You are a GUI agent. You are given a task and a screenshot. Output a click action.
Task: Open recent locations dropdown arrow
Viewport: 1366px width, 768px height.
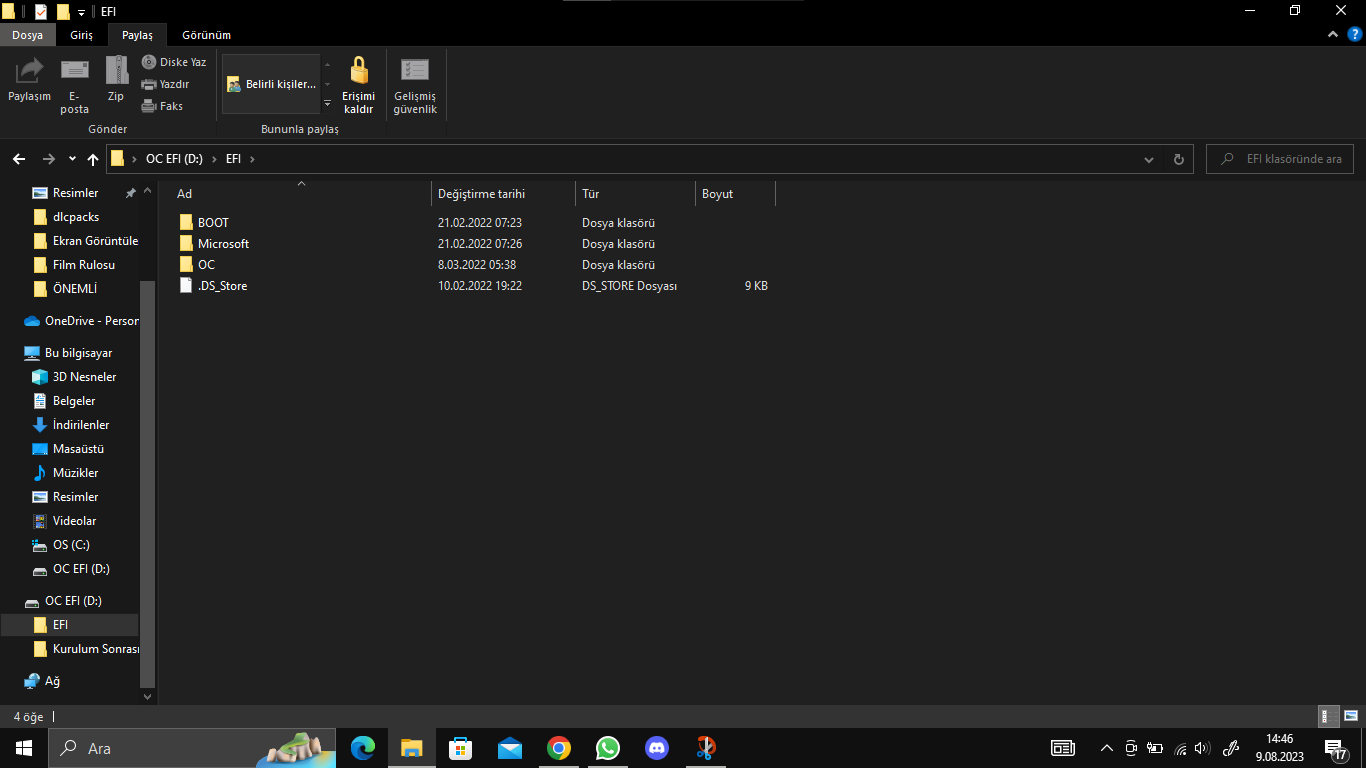tap(72, 159)
